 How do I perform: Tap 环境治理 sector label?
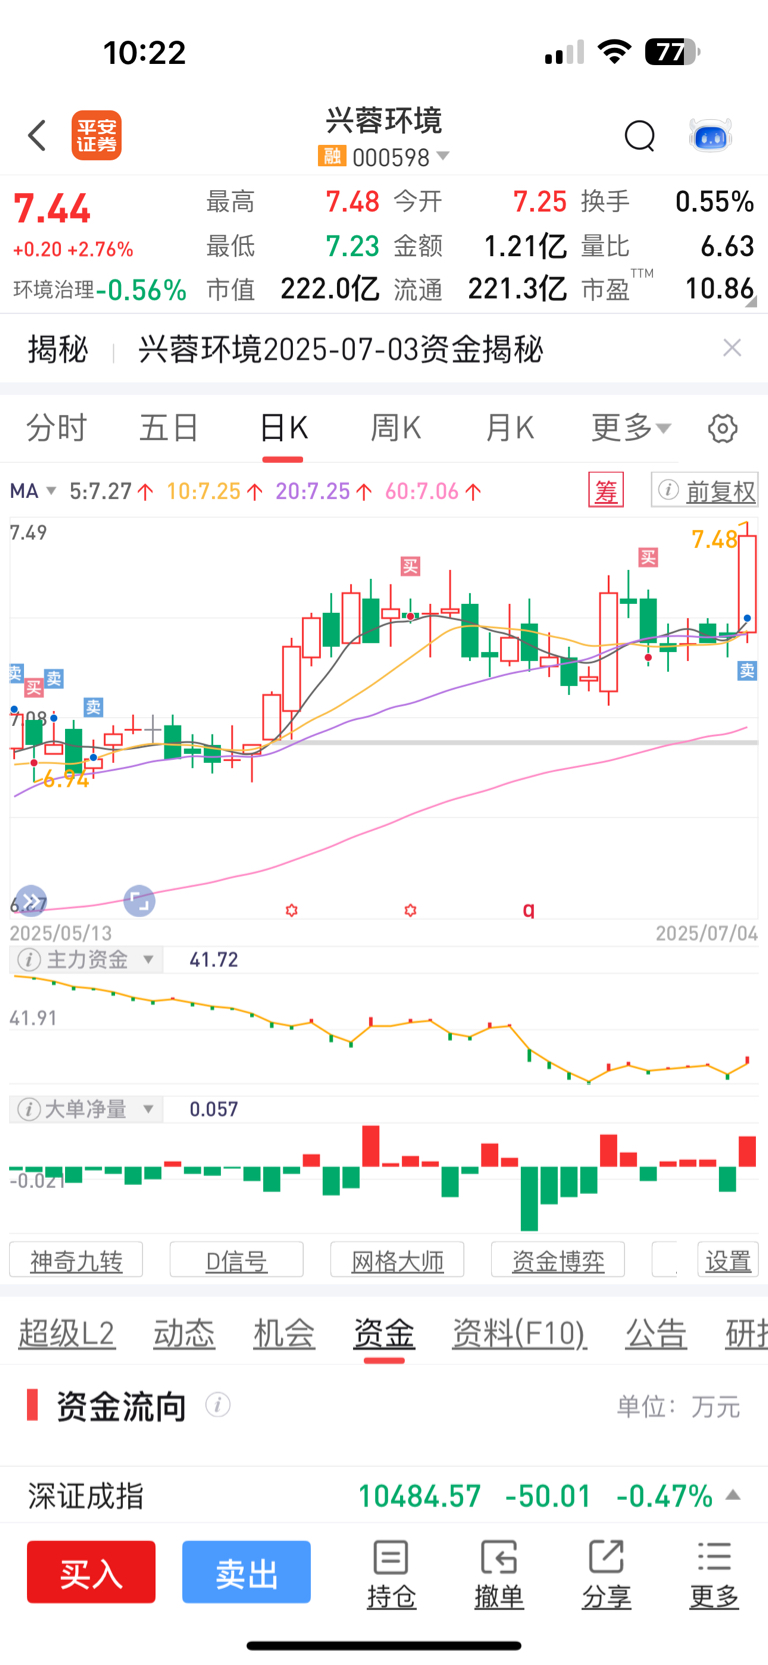tap(54, 290)
